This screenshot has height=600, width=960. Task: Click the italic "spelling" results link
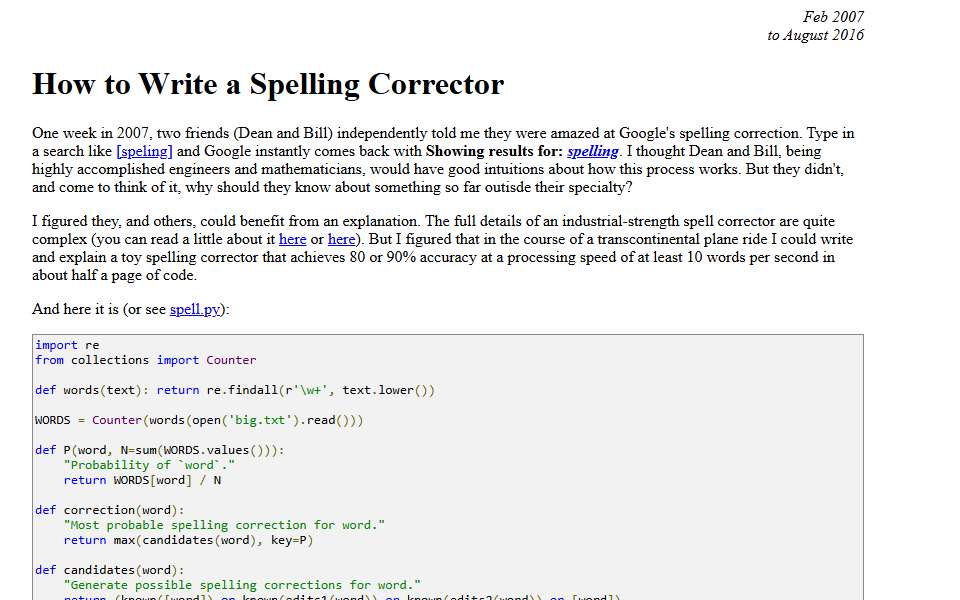click(593, 151)
